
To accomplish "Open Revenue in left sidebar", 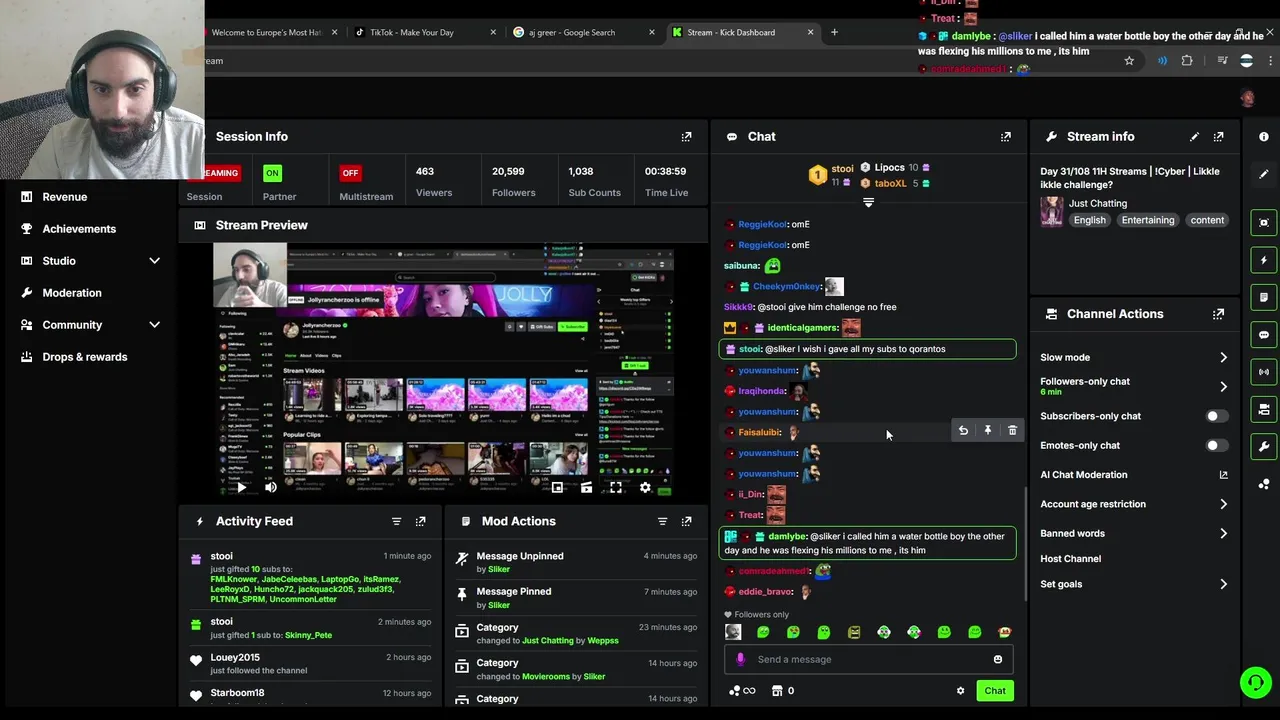I will pyautogui.click(x=64, y=197).
